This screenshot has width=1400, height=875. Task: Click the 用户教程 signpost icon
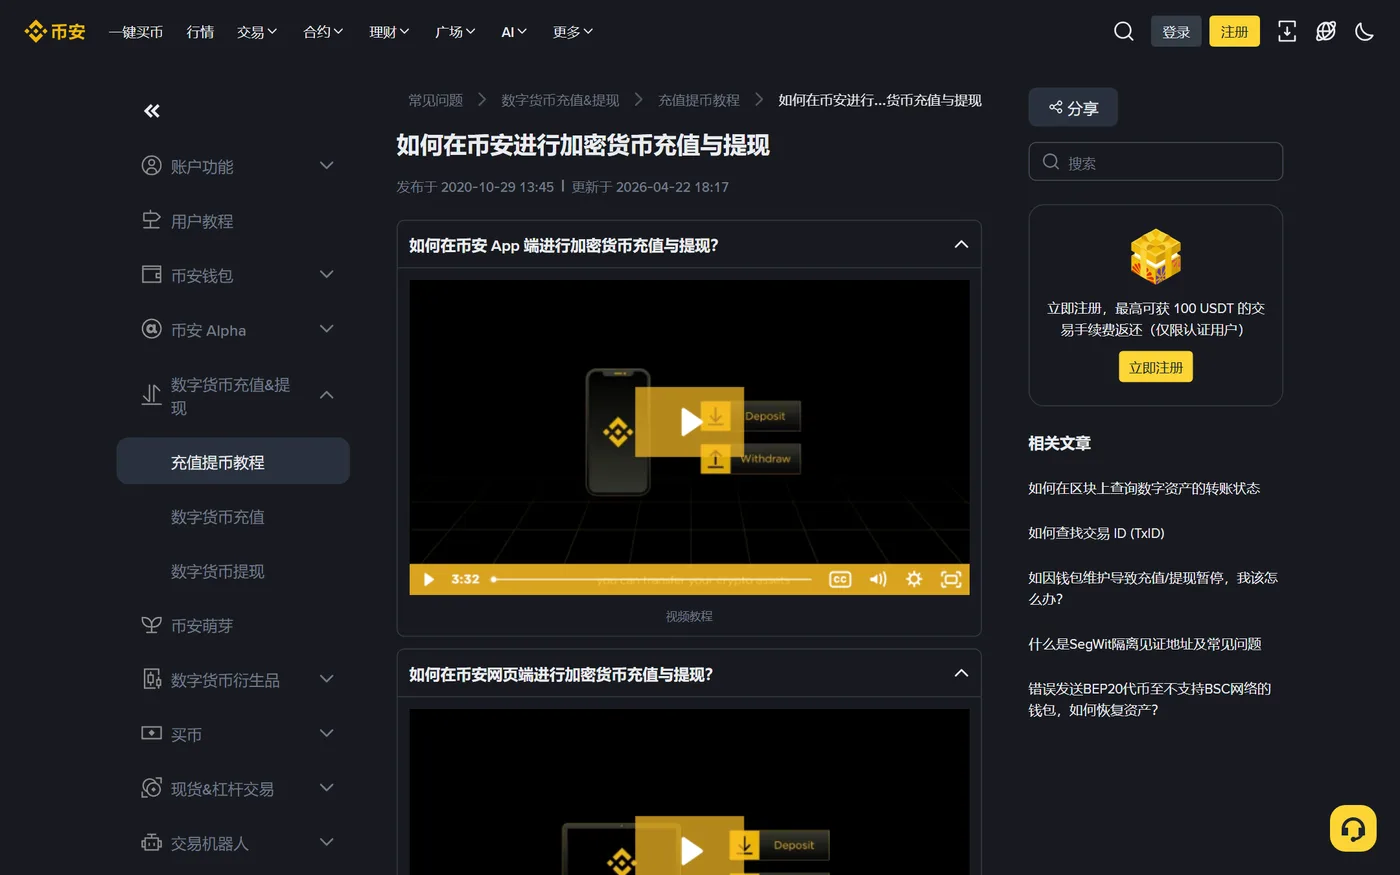pyautogui.click(x=151, y=220)
